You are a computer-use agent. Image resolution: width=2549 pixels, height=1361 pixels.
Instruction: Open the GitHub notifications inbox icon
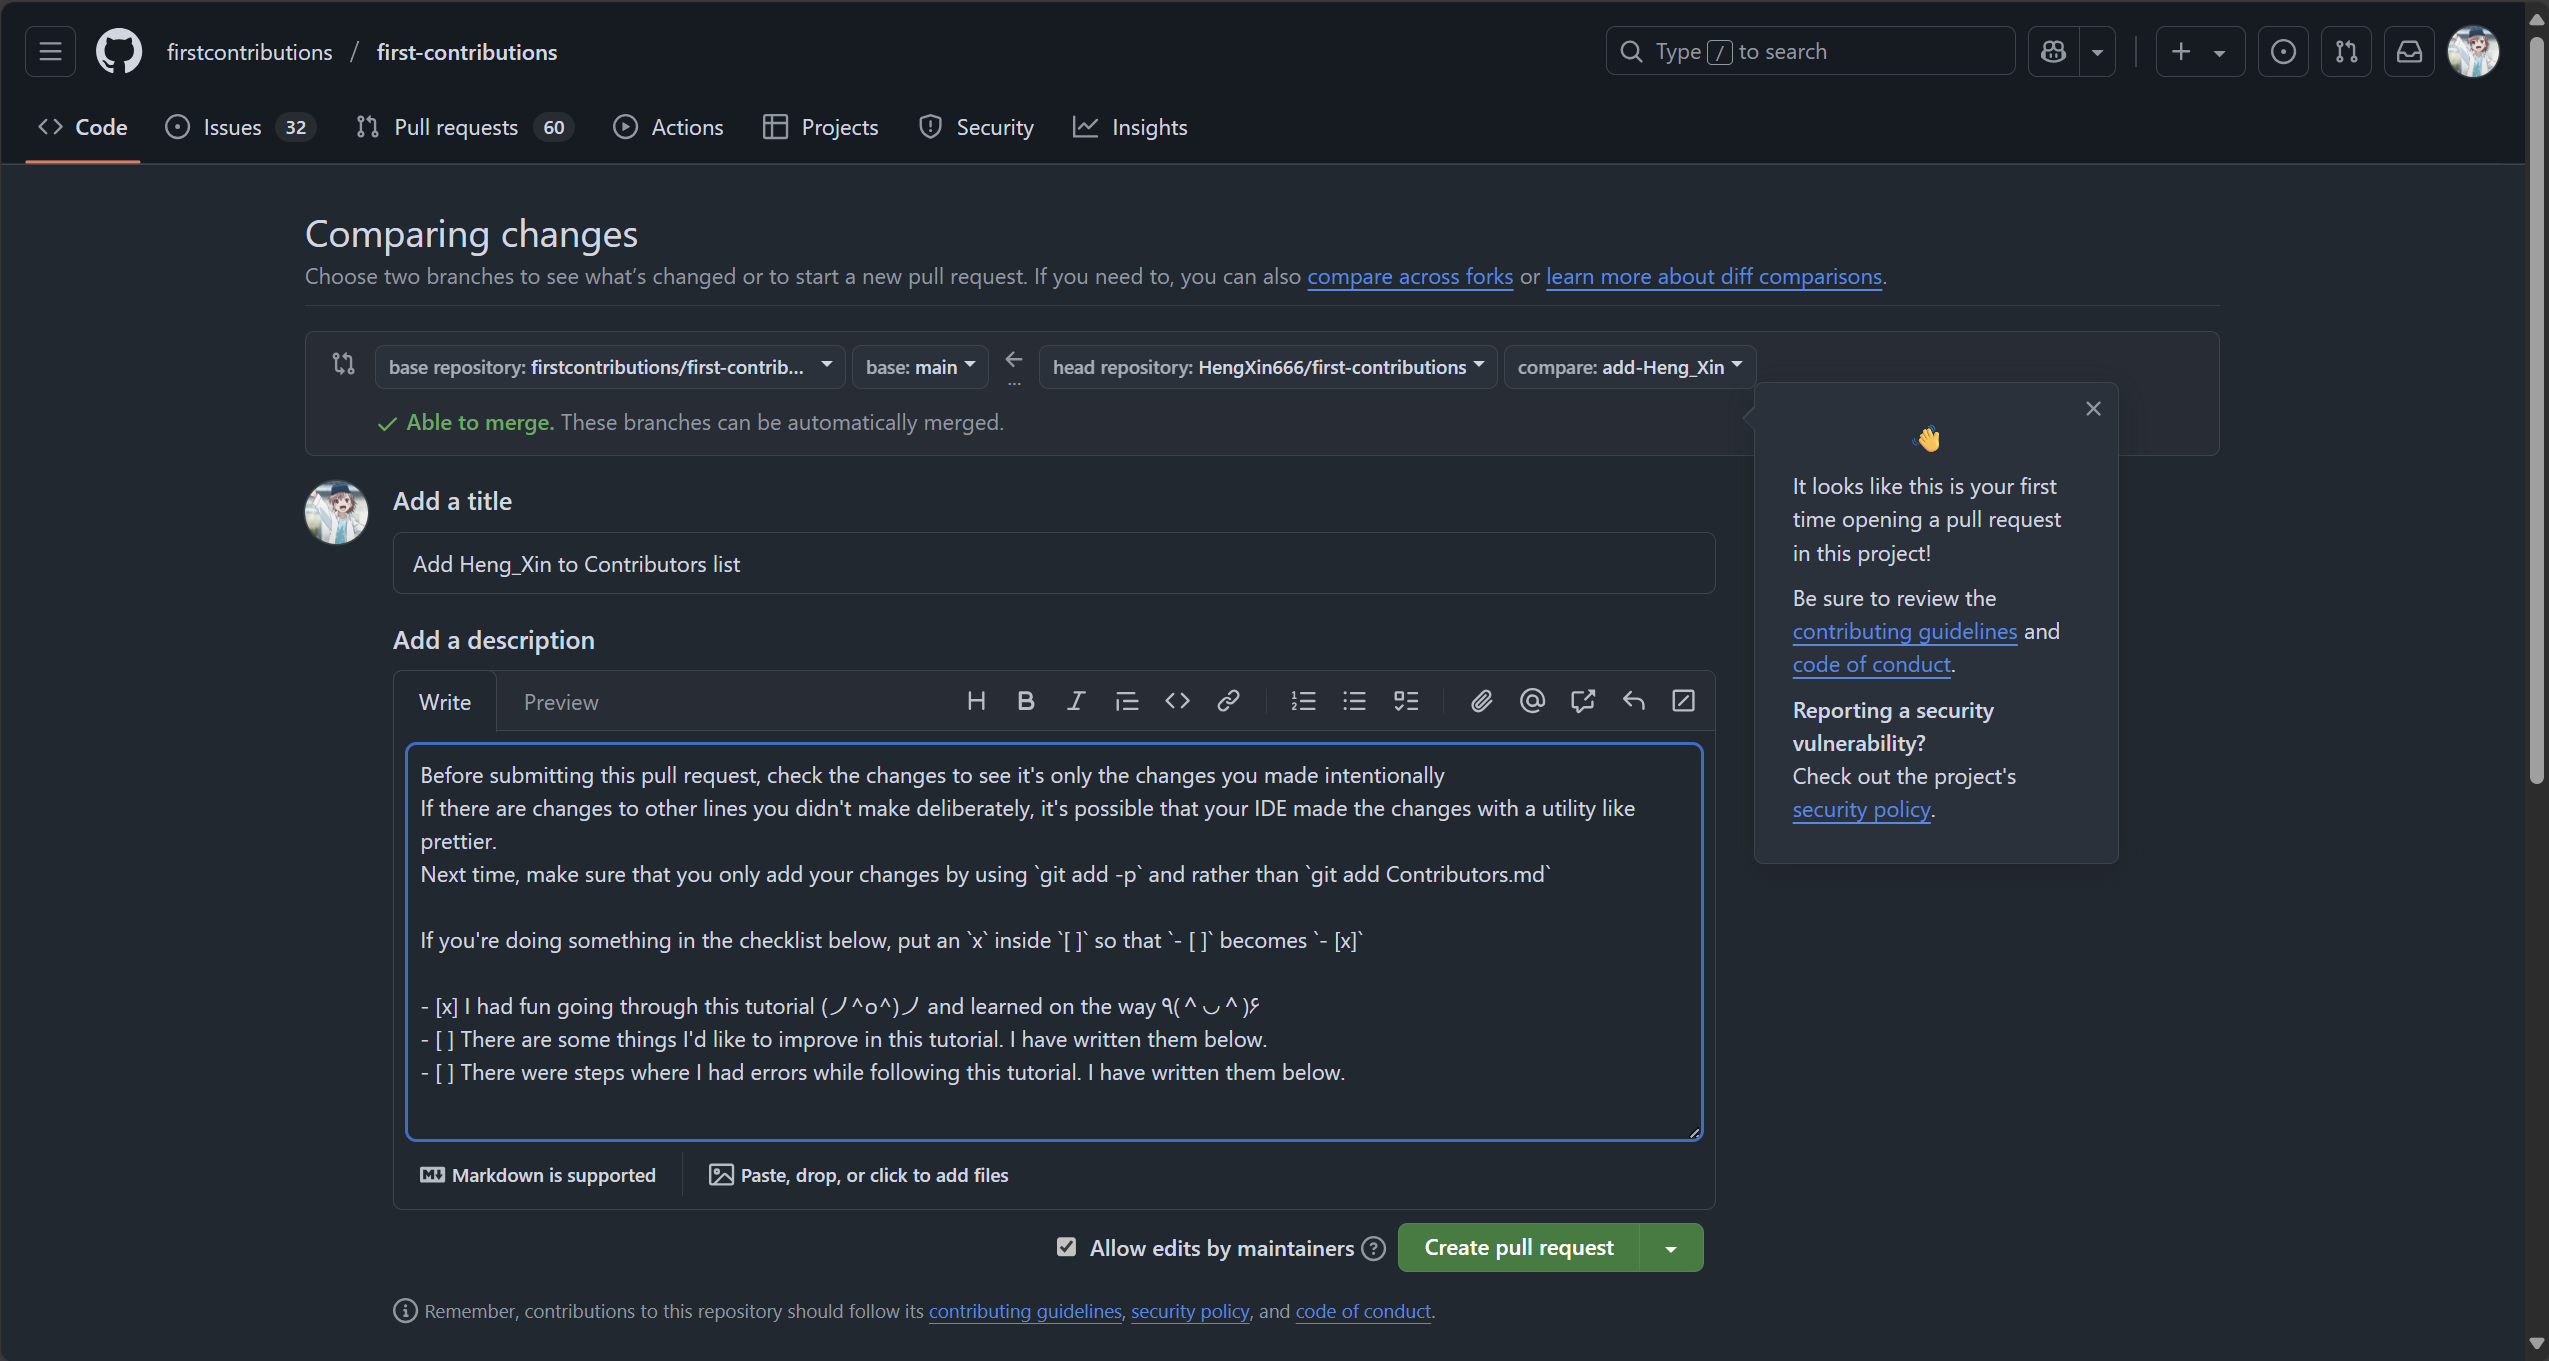click(x=2409, y=52)
